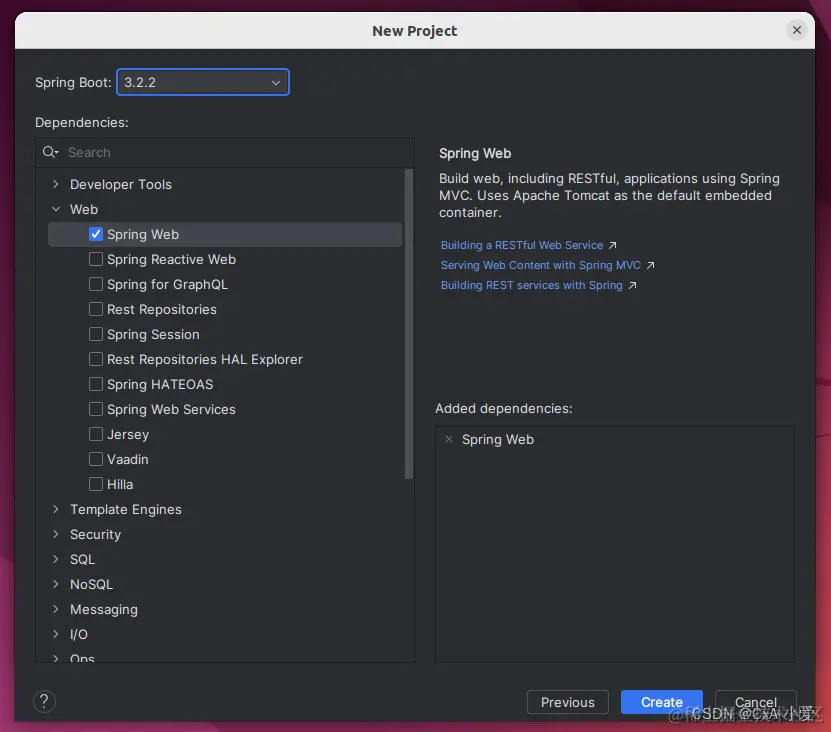Click the Create button
831x732 pixels.
click(x=661, y=702)
